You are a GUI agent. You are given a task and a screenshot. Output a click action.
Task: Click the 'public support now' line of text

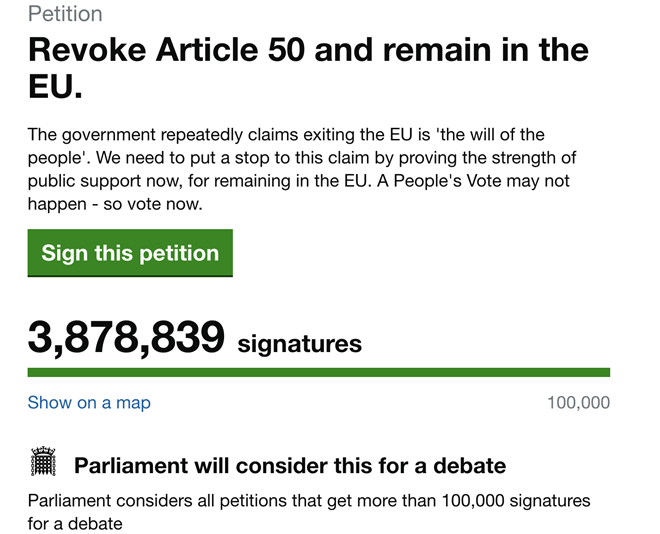(x=298, y=181)
